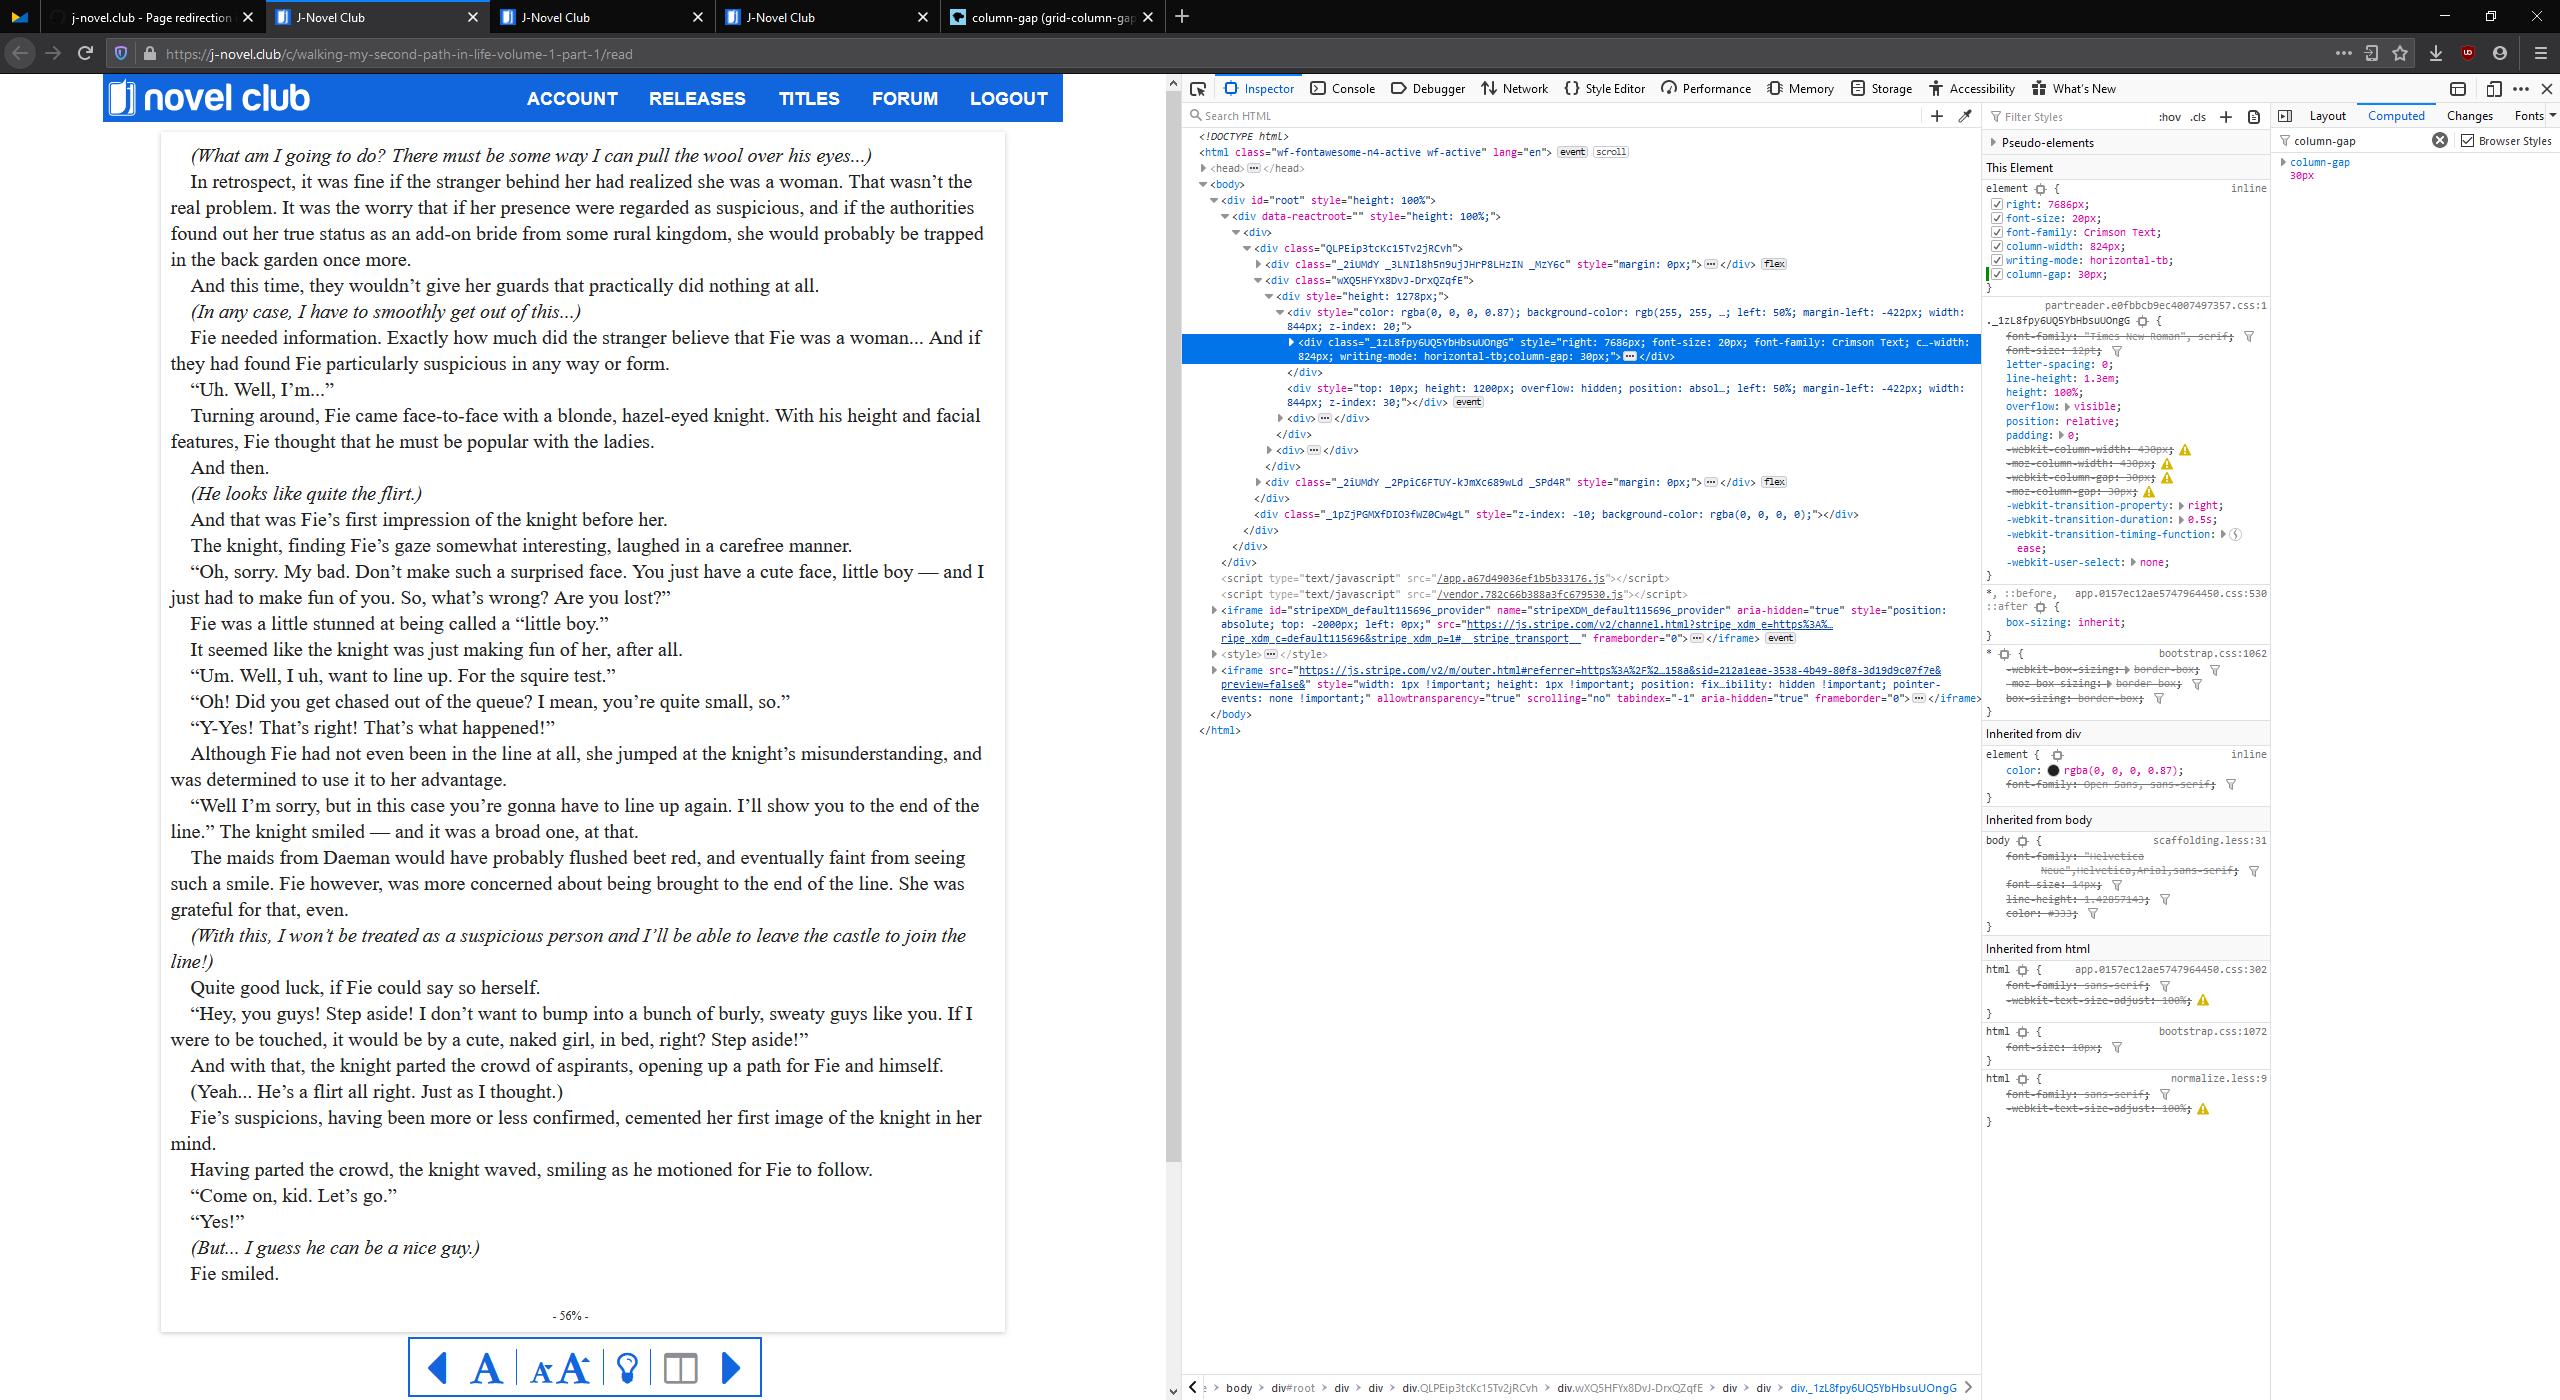
Task: Toggle the reader light bulb theme icon
Action: coord(627,1367)
